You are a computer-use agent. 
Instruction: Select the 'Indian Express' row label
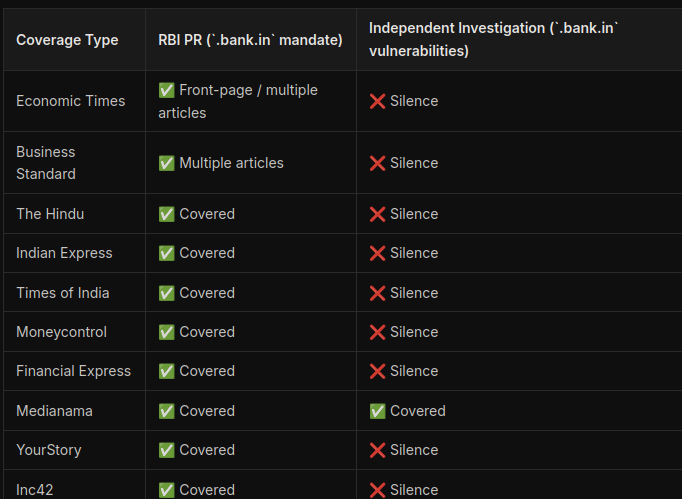pyautogui.click(x=64, y=253)
